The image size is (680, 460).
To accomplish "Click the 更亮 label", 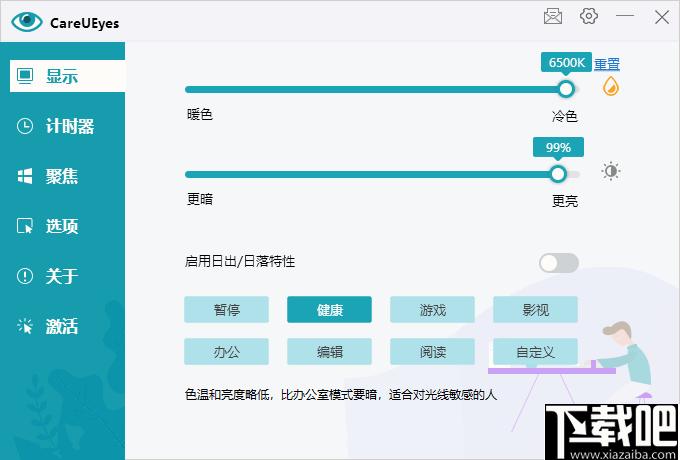I will tap(565, 201).
